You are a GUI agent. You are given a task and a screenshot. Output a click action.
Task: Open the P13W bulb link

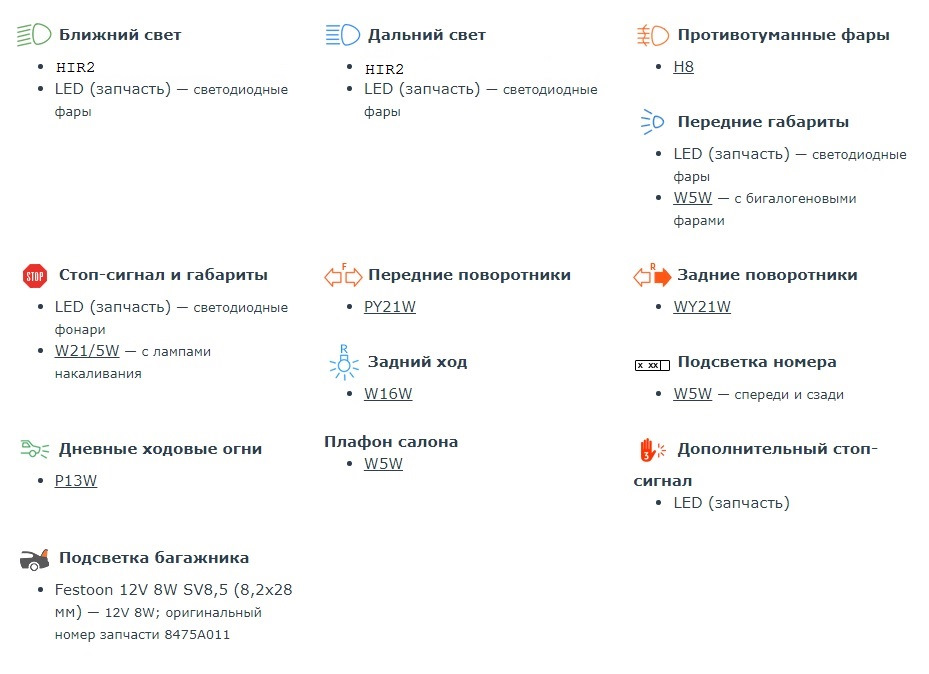76,481
